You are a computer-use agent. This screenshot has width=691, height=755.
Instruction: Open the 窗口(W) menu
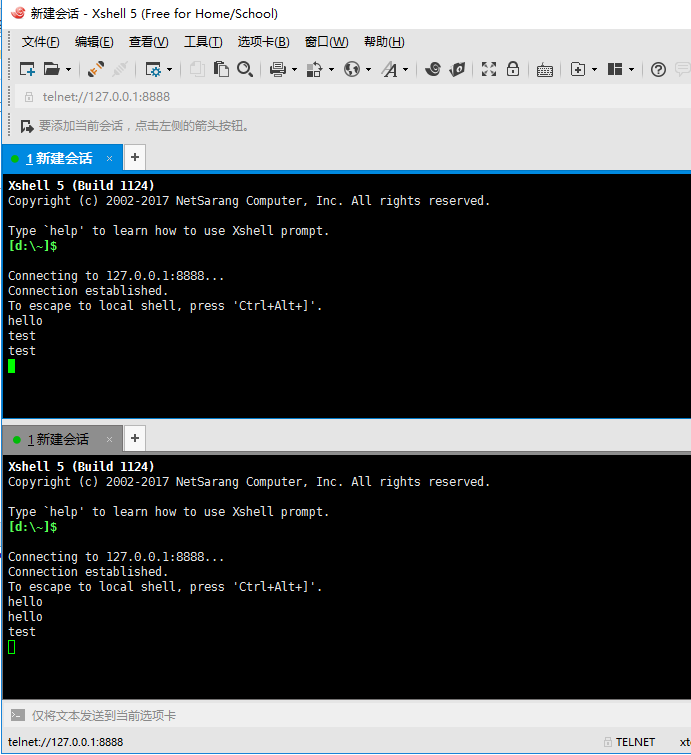pos(326,42)
